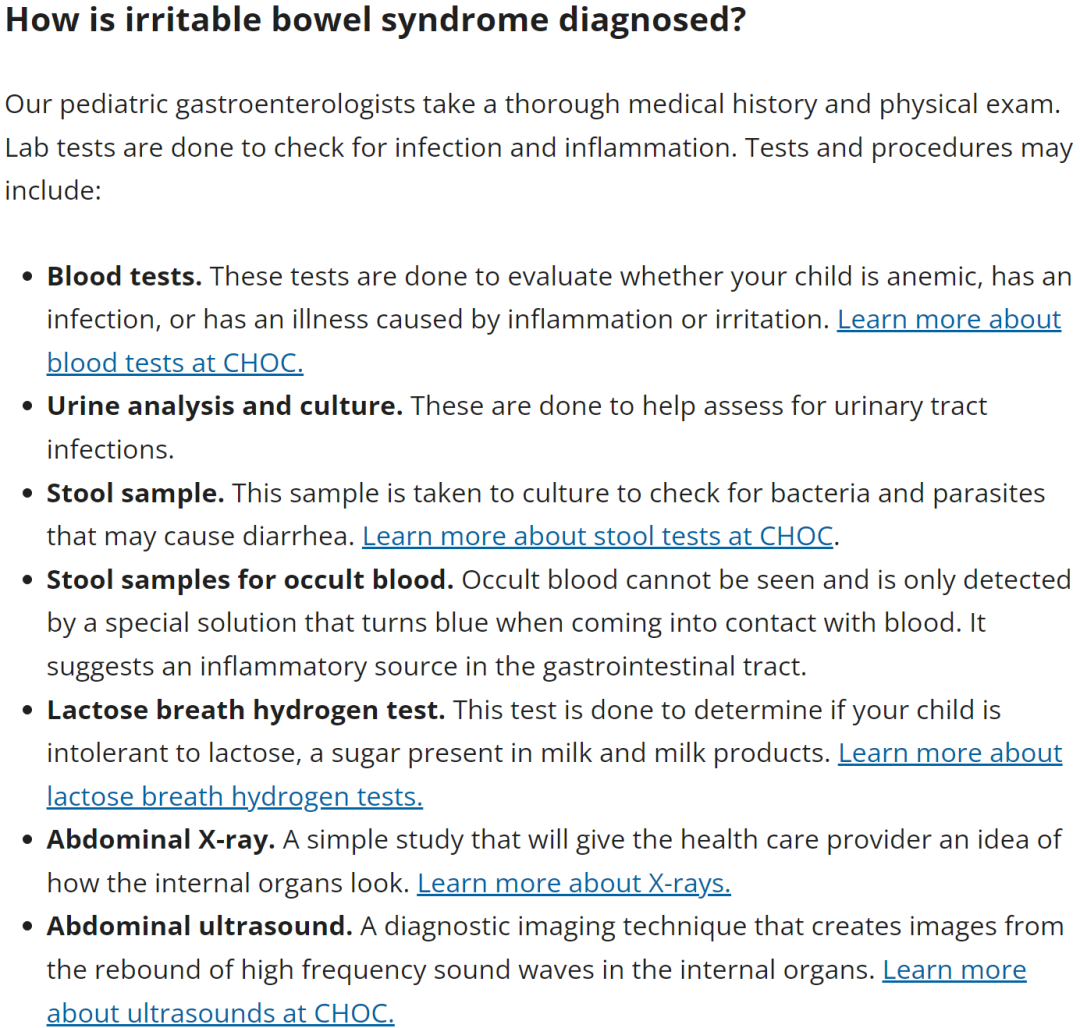This screenshot has width=1080, height=1028.
Task: Click the irritable bowel syndrome diagnosed heading
Action: click(x=375, y=19)
